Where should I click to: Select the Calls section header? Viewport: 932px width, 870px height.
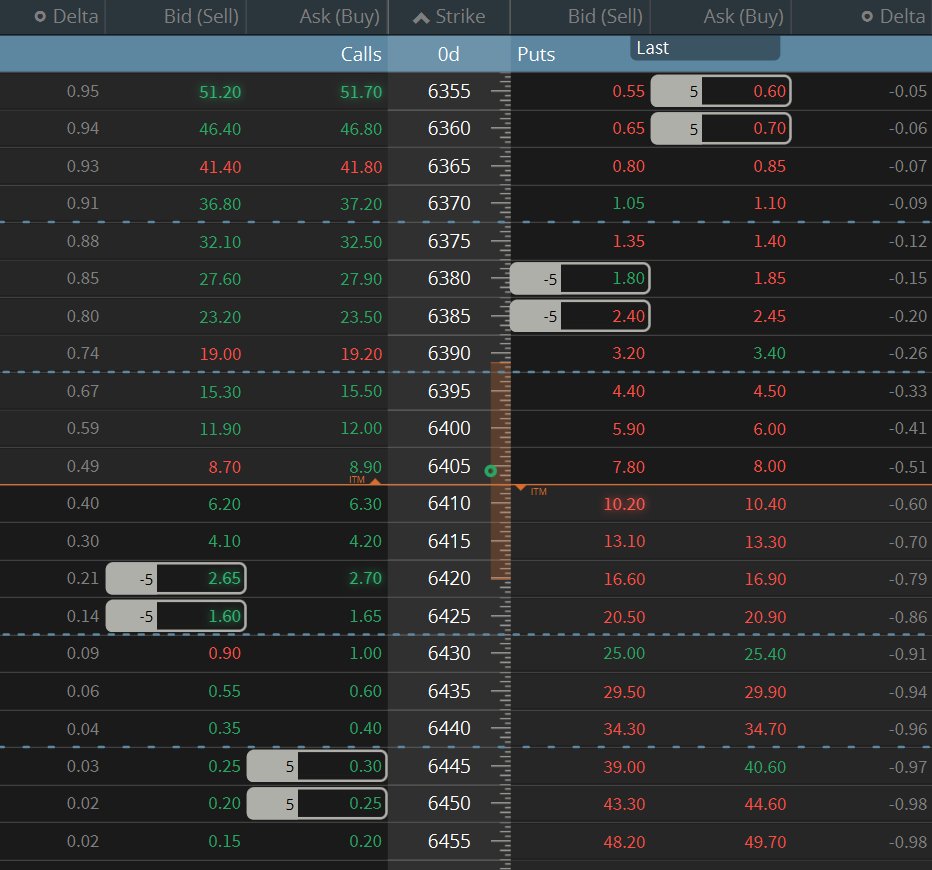point(361,54)
